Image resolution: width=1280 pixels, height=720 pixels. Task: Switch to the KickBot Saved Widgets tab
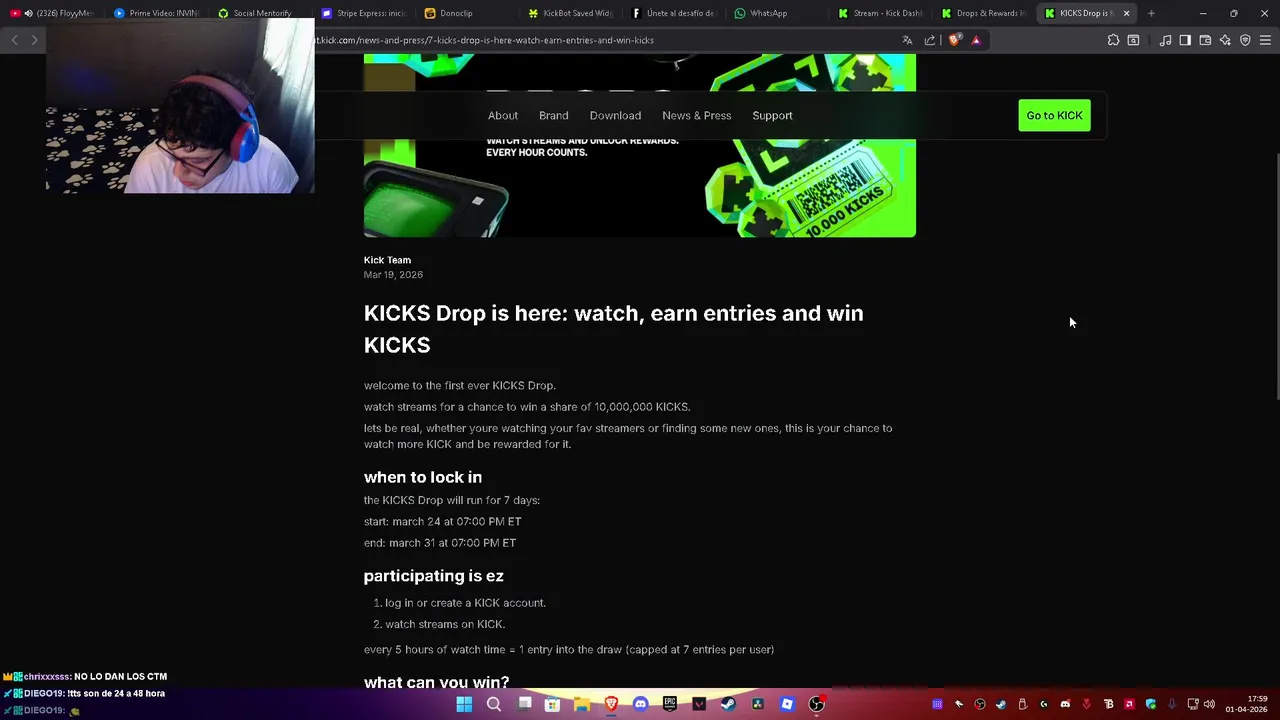[x=570, y=13]
